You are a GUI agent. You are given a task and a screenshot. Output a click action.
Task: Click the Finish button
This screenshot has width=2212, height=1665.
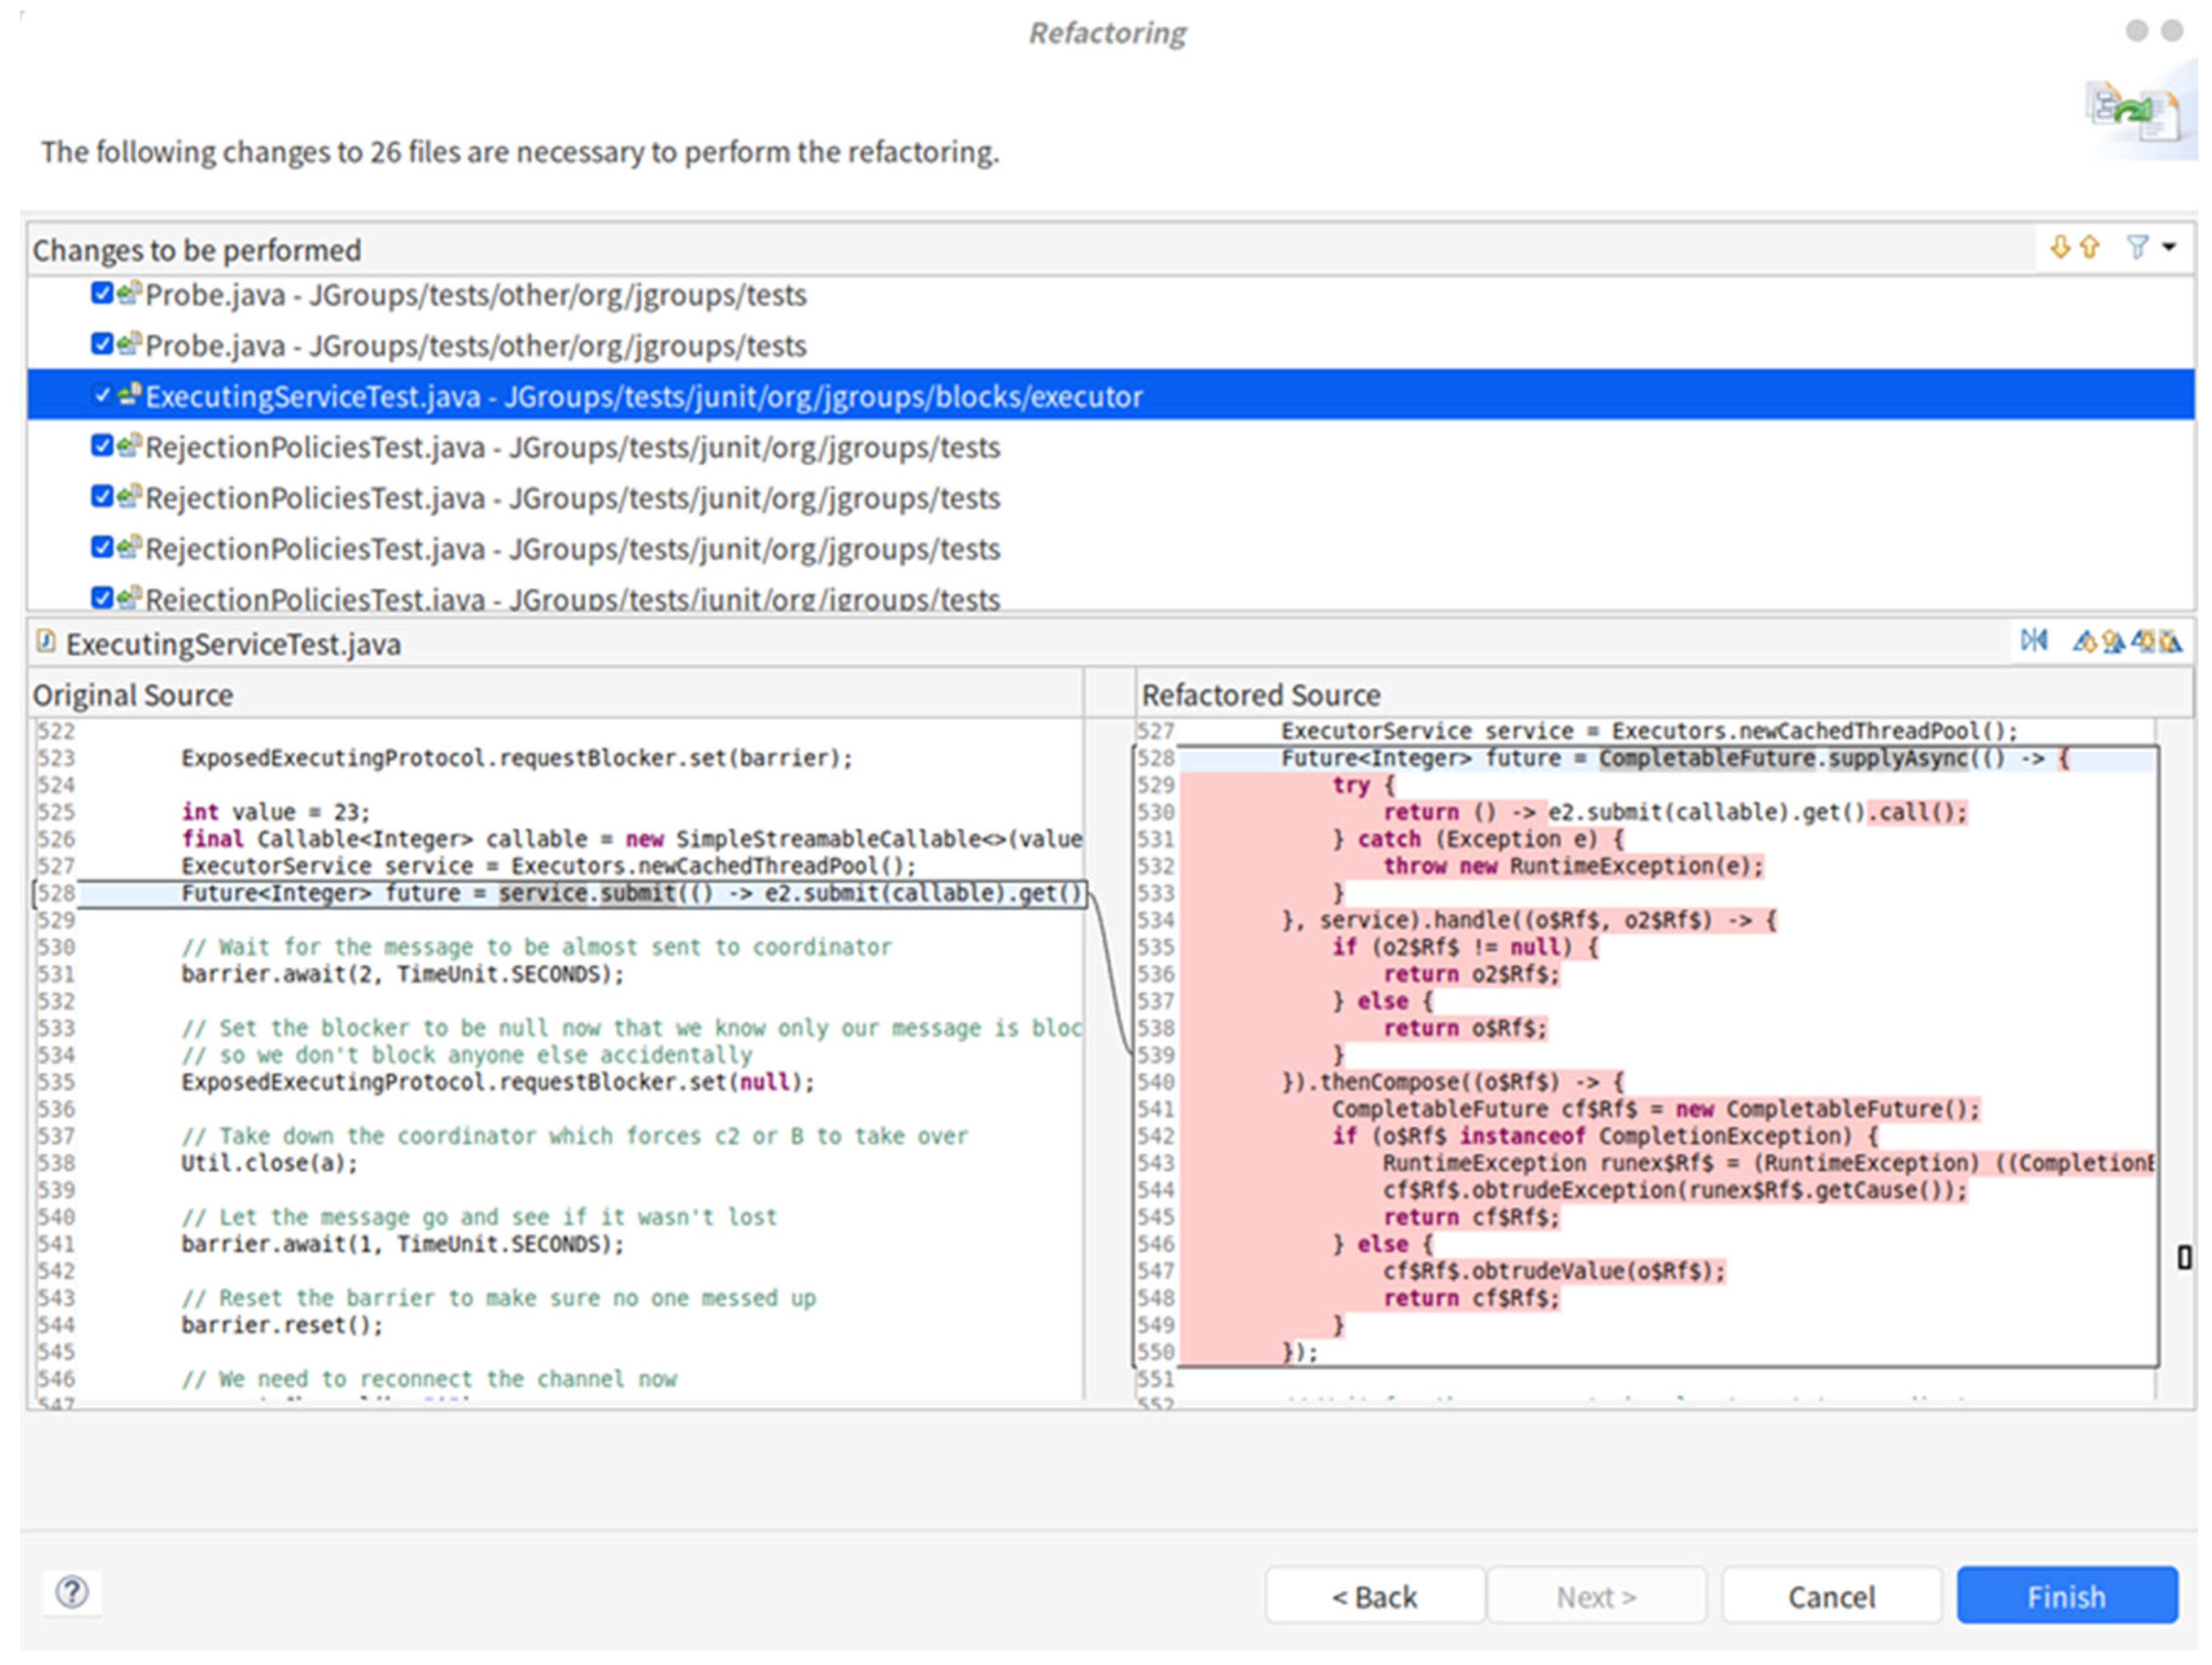tap(2066, 1596)
